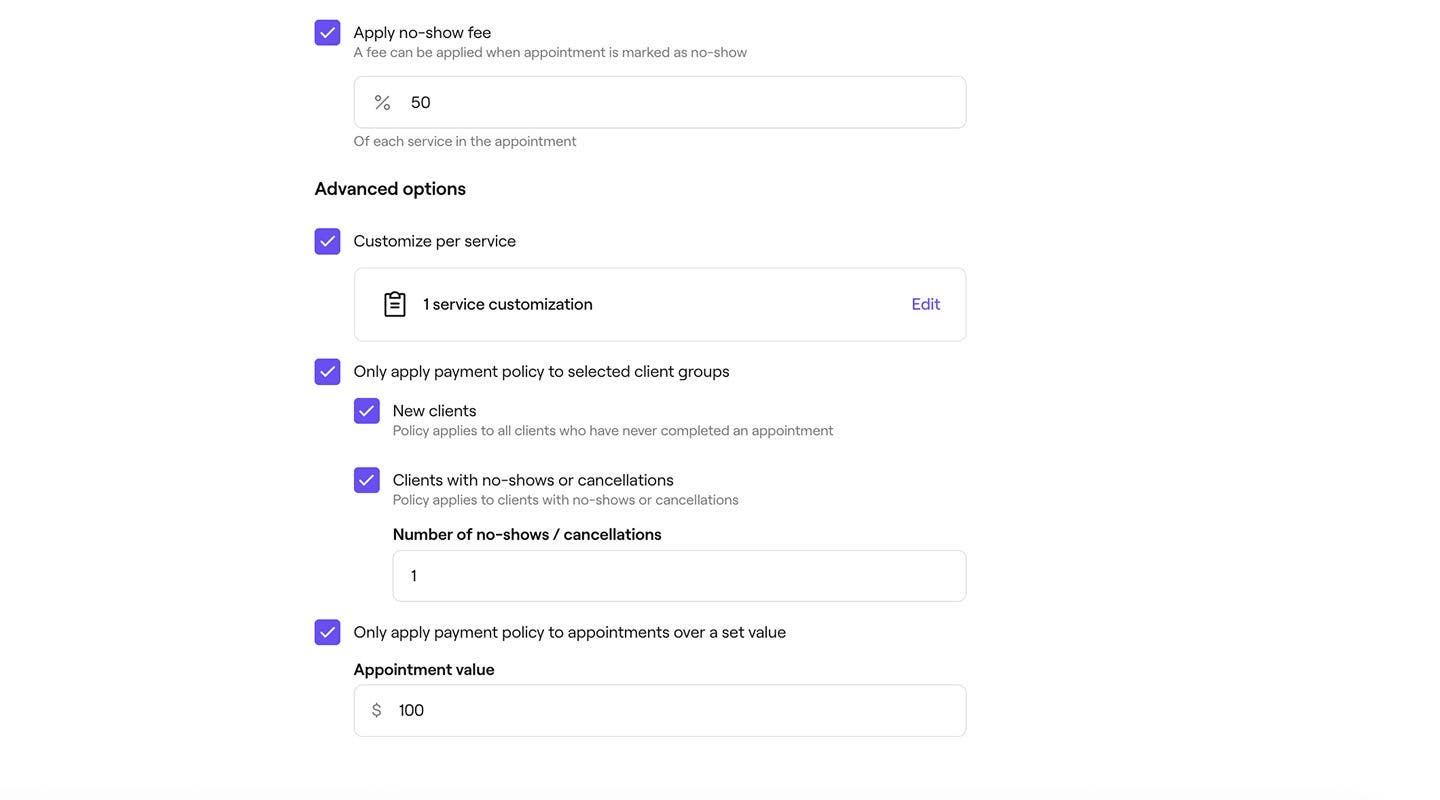
Task: Uncheck the Apply no-show fee checkbox
Action: tap(327, 33)
